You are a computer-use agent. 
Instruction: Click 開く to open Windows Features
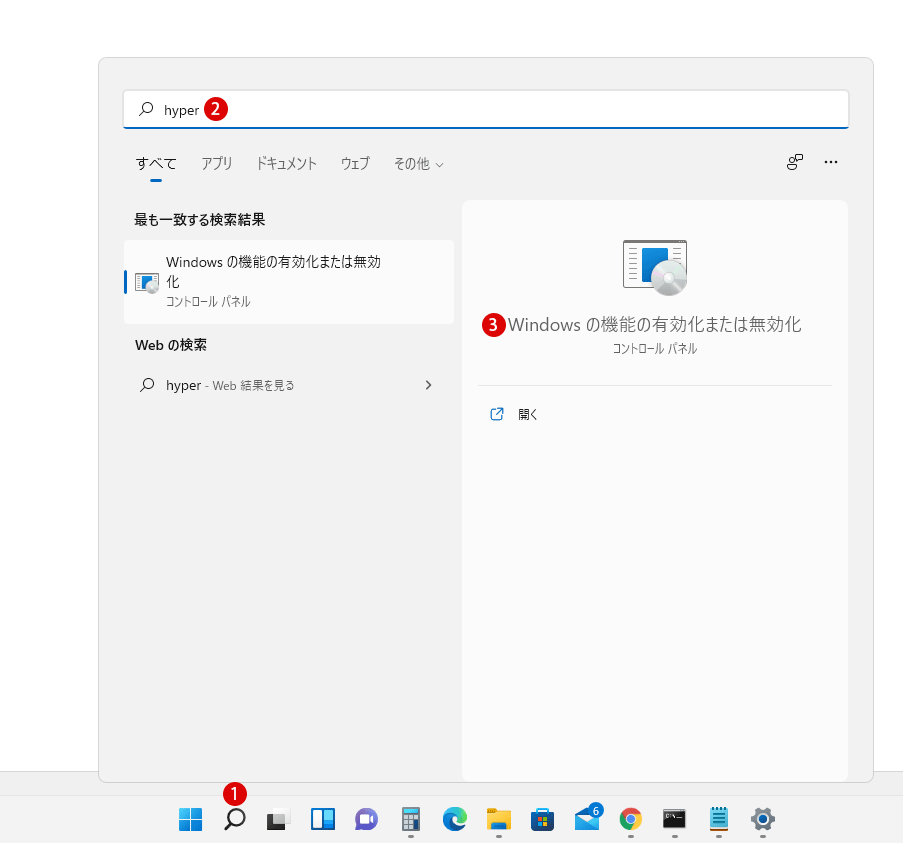[528, 414]
